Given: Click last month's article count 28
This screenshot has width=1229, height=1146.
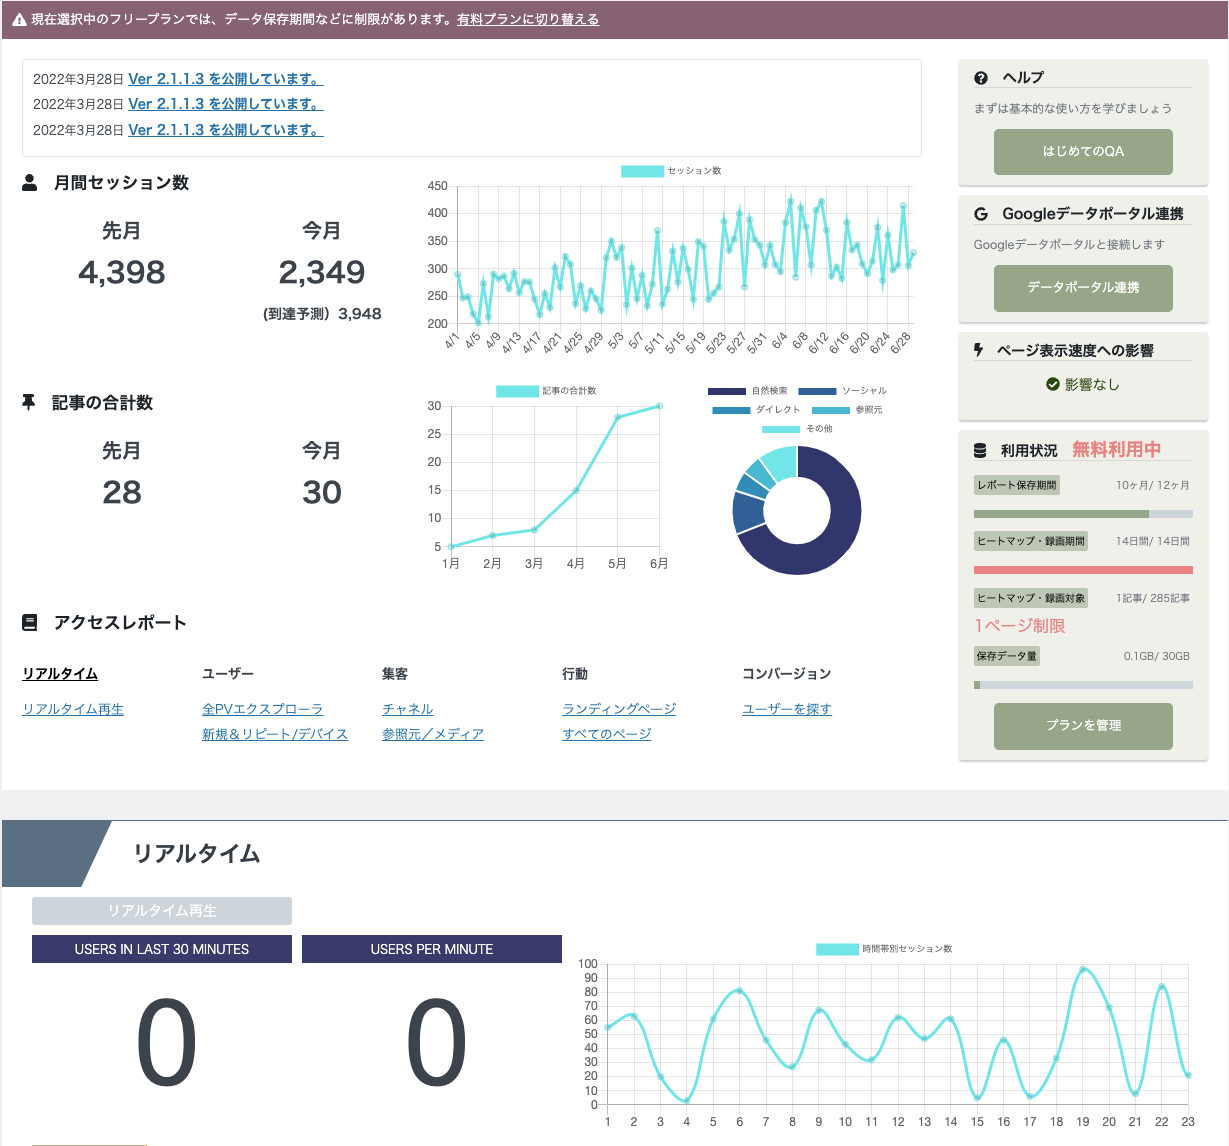Looking at the screenshot, I should [122, 492].
